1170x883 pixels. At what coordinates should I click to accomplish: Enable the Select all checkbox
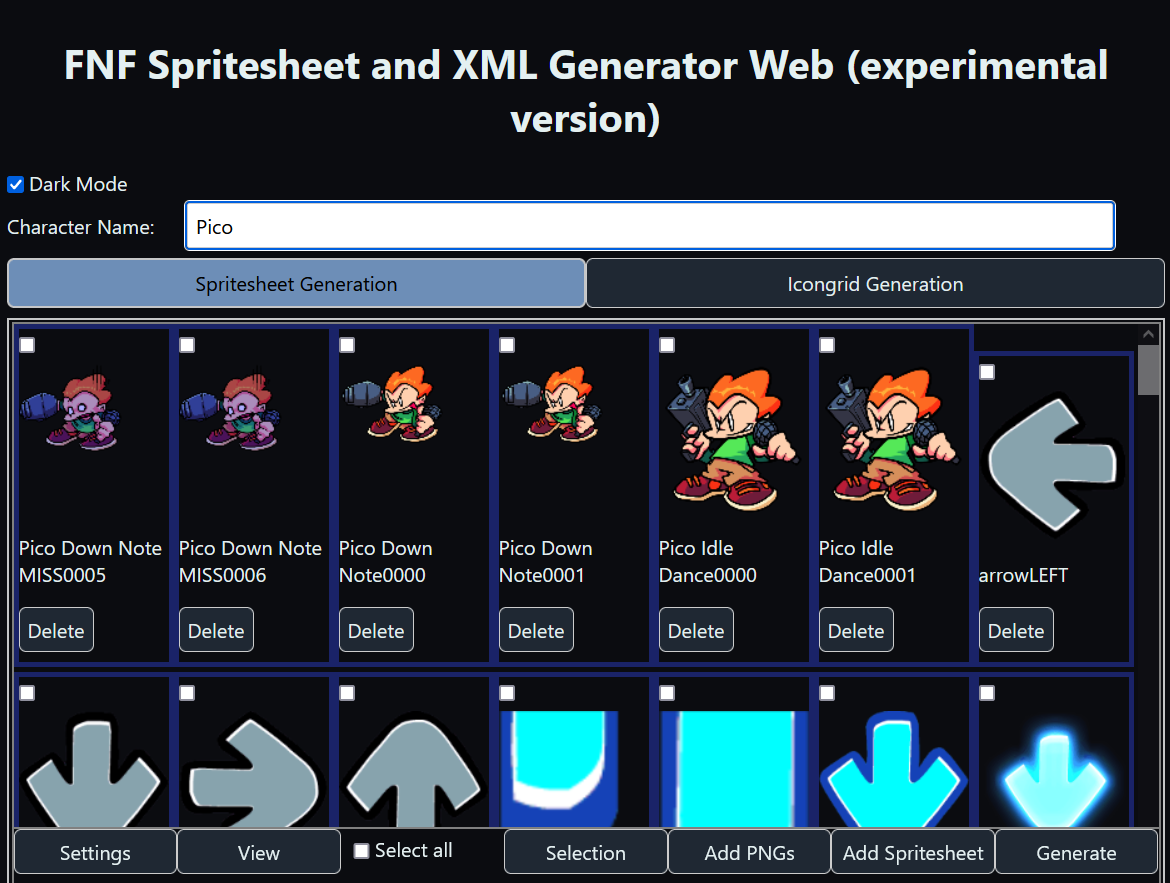pyautogui.click(x=362, y=851)
